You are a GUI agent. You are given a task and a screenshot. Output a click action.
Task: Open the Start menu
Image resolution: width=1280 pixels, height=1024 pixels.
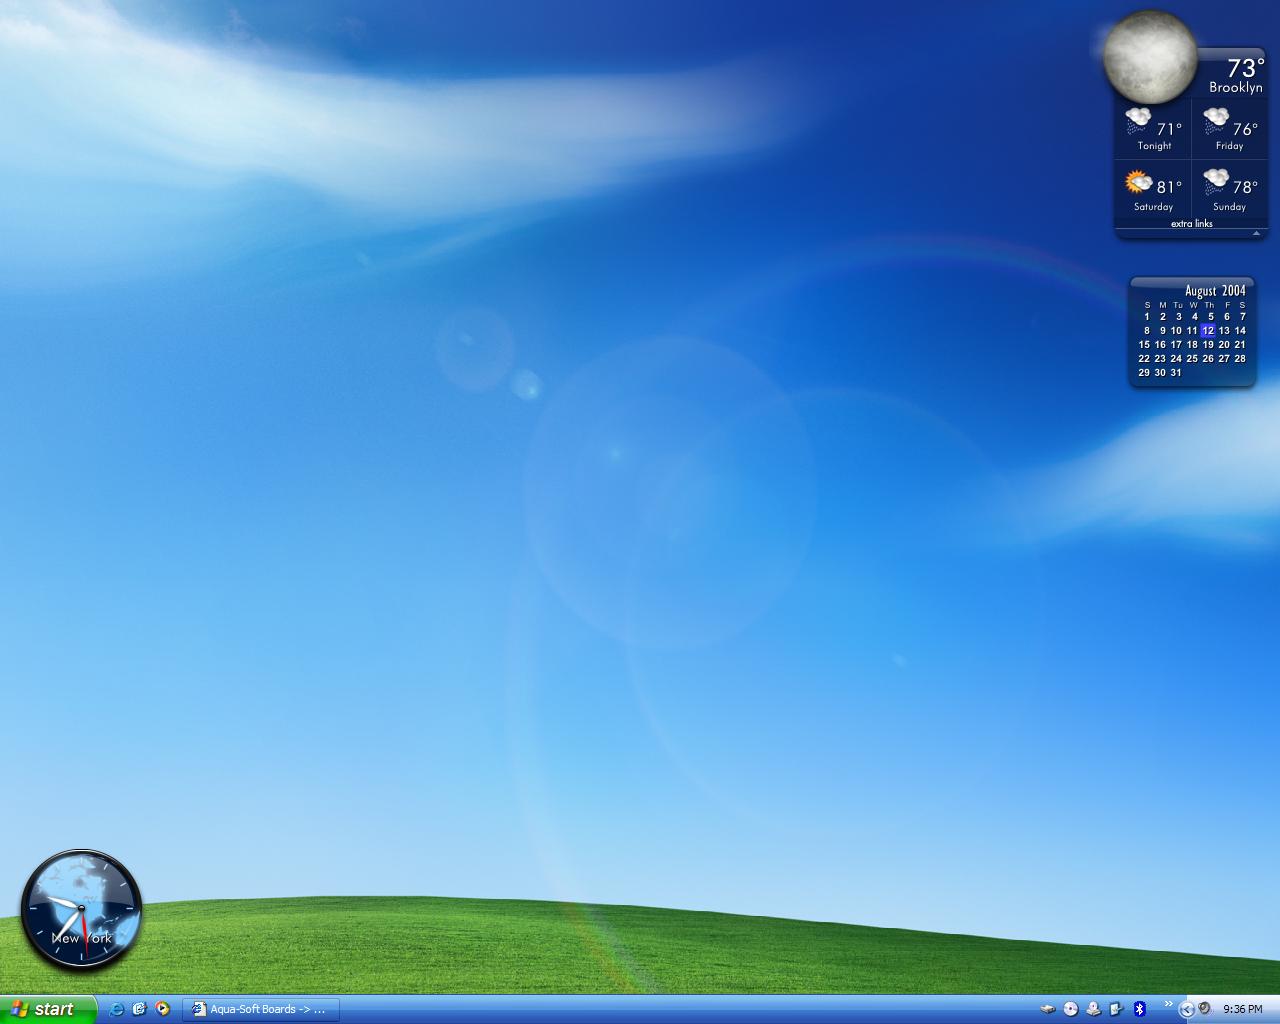coord(48,1009)
